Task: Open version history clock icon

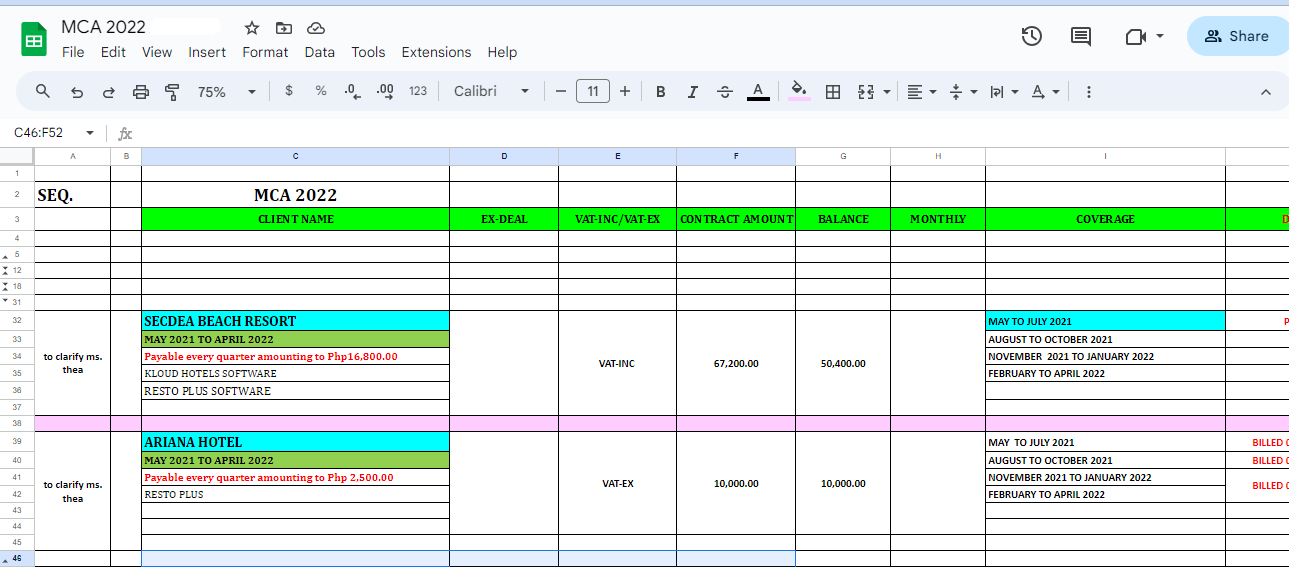Action: coord(1032,36)
